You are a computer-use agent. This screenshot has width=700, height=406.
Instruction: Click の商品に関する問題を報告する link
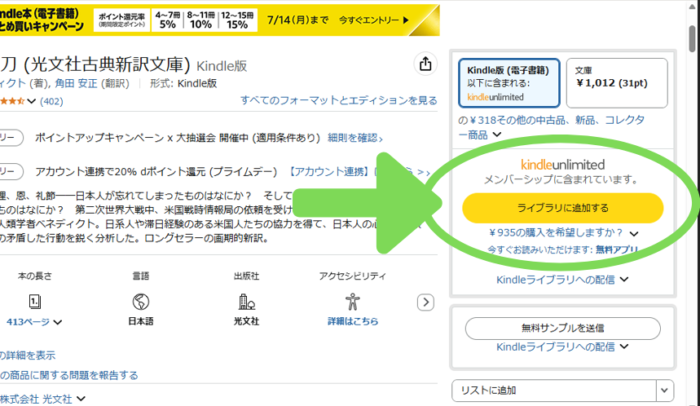coord(69,375)
